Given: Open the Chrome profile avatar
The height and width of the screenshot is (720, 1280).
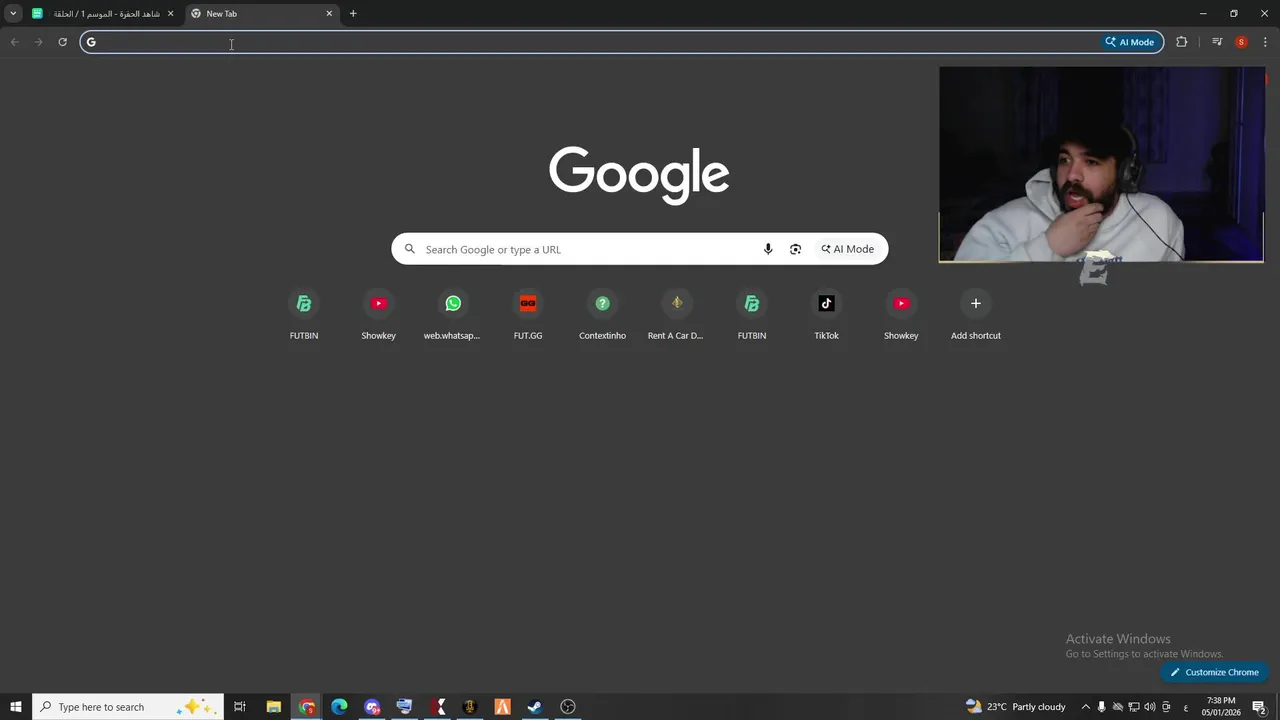Looking at the screenshot, I should click(1241, 42).
